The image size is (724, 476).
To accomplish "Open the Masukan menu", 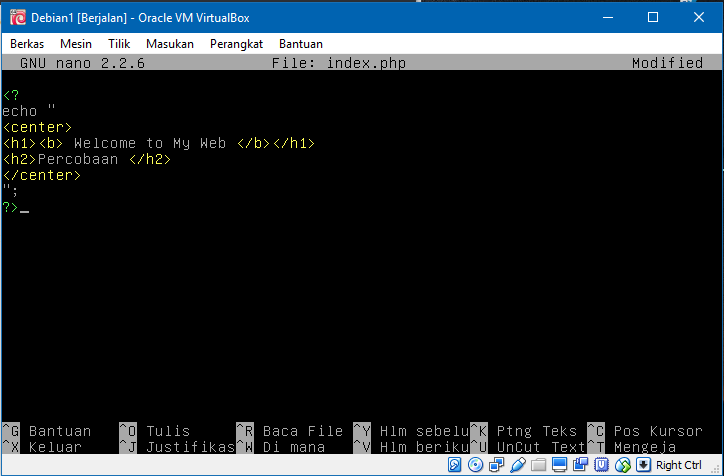I will click(170, 44).
